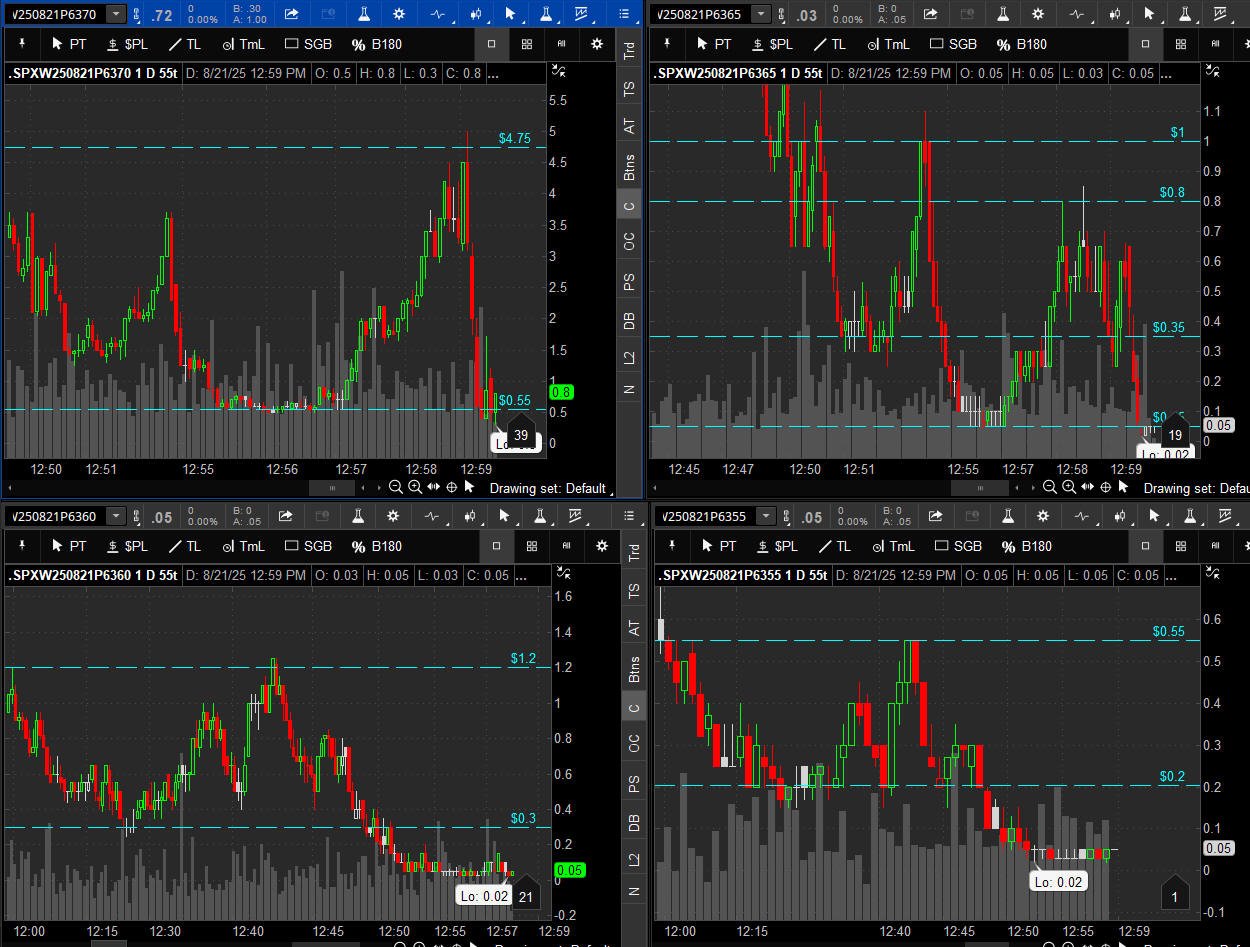The width and height of the screenshot is (1250, 947).
Task: Click zoom out magnifier under P6370 chart
Action: pos(396,487)
